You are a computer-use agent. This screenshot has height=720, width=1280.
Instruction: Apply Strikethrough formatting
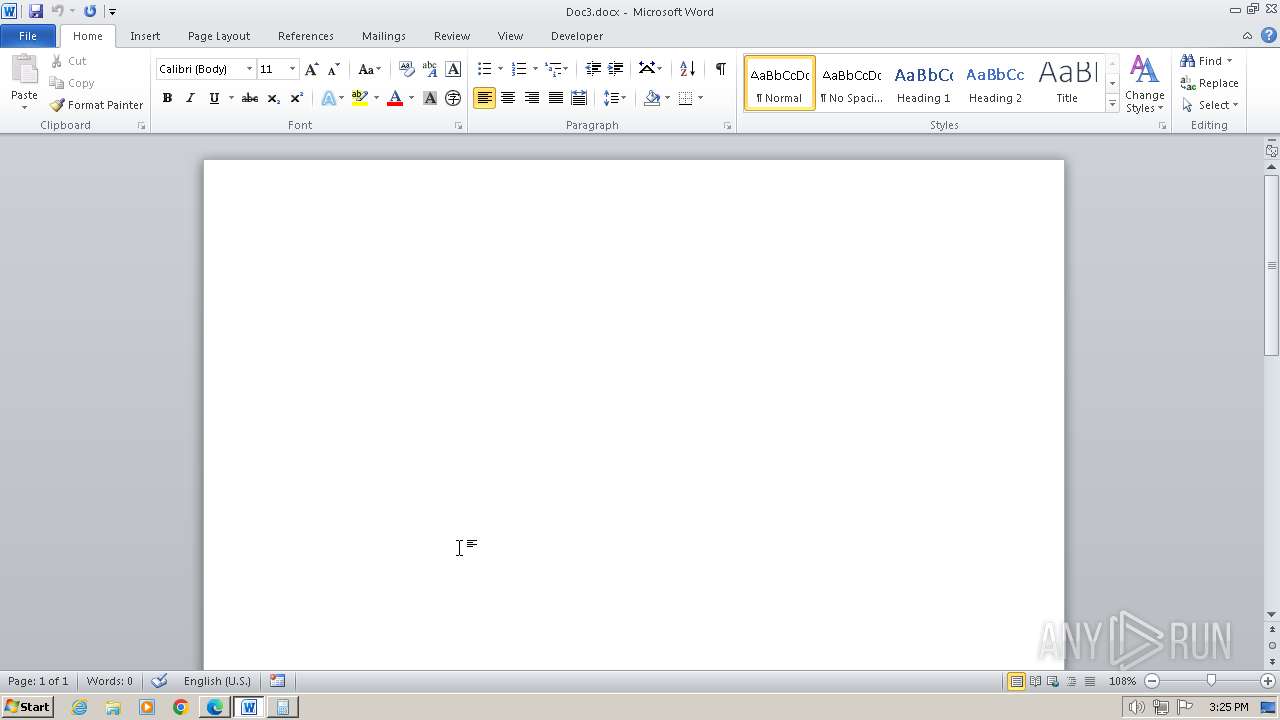click(250, 98)
